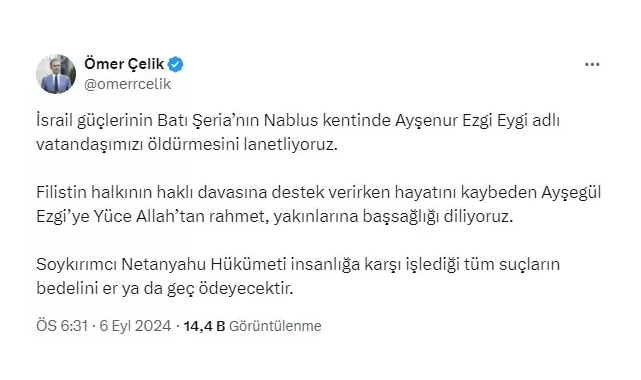Click the word Netanyahu in the tweet

(x=164, y=265)
